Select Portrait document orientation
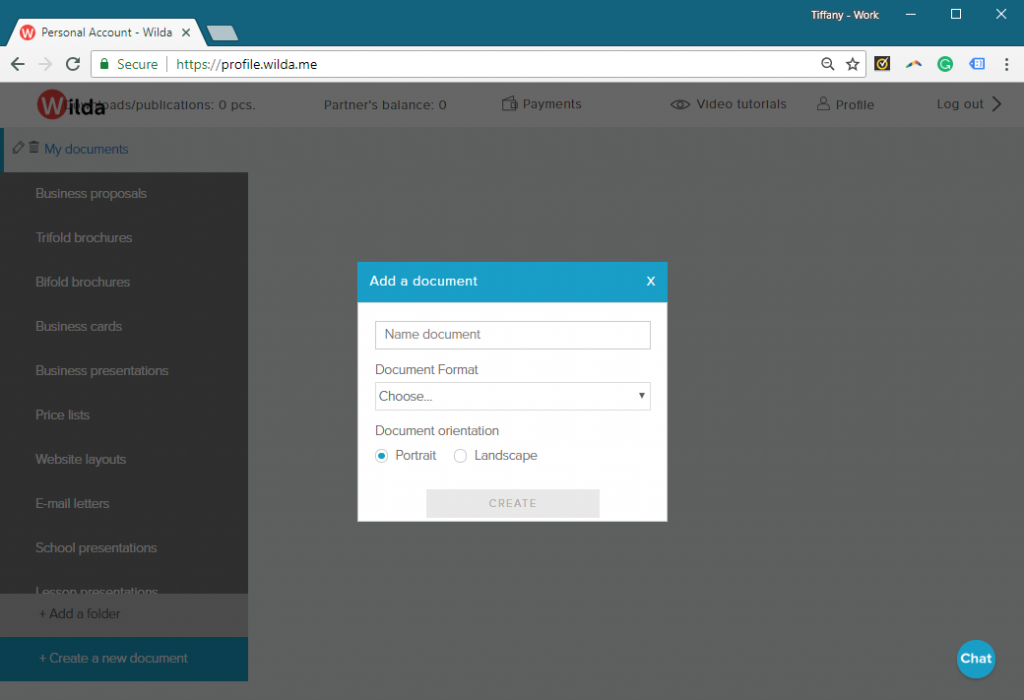 coord(381,455)
